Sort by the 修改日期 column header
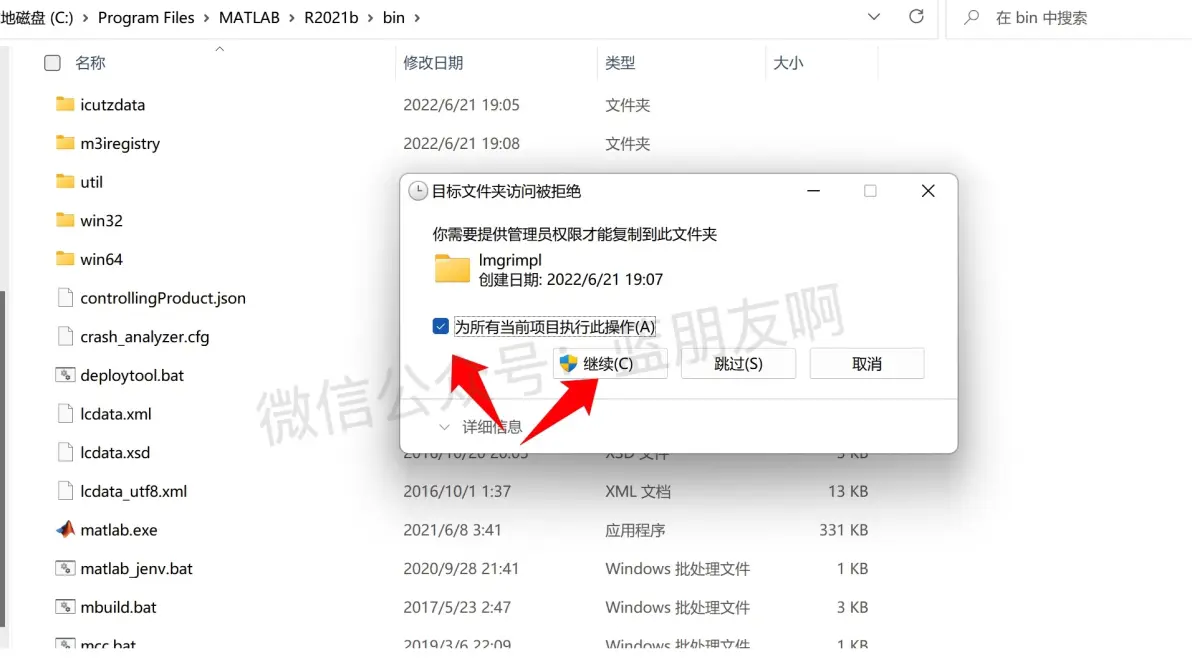 (x=433, y=63)
